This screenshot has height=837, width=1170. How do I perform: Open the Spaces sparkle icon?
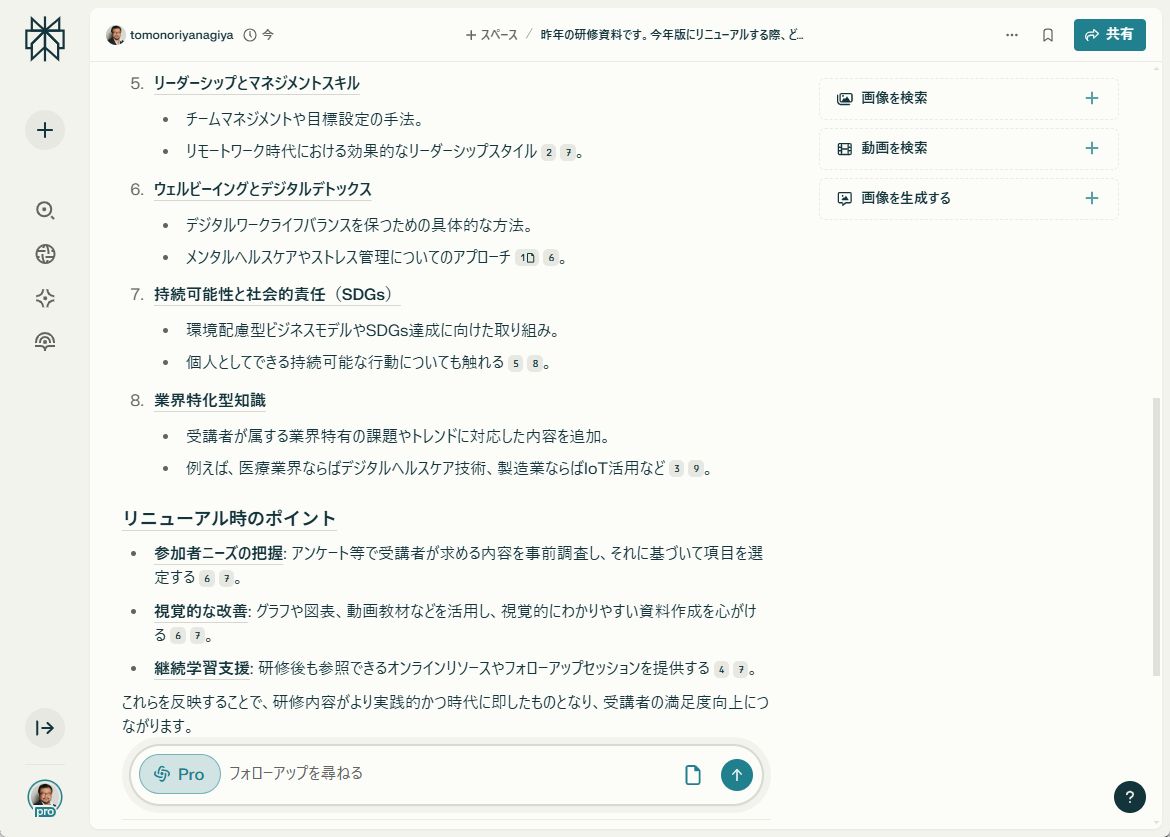coord(45,298)
